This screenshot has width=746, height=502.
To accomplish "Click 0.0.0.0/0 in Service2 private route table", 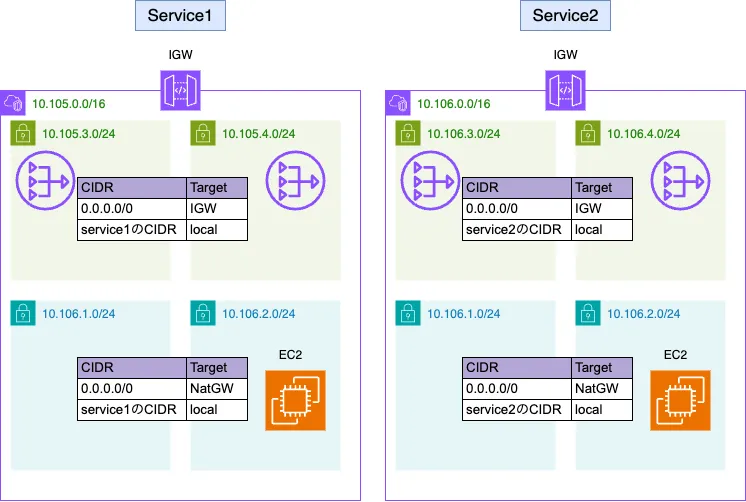I will [x=517, y=388].
